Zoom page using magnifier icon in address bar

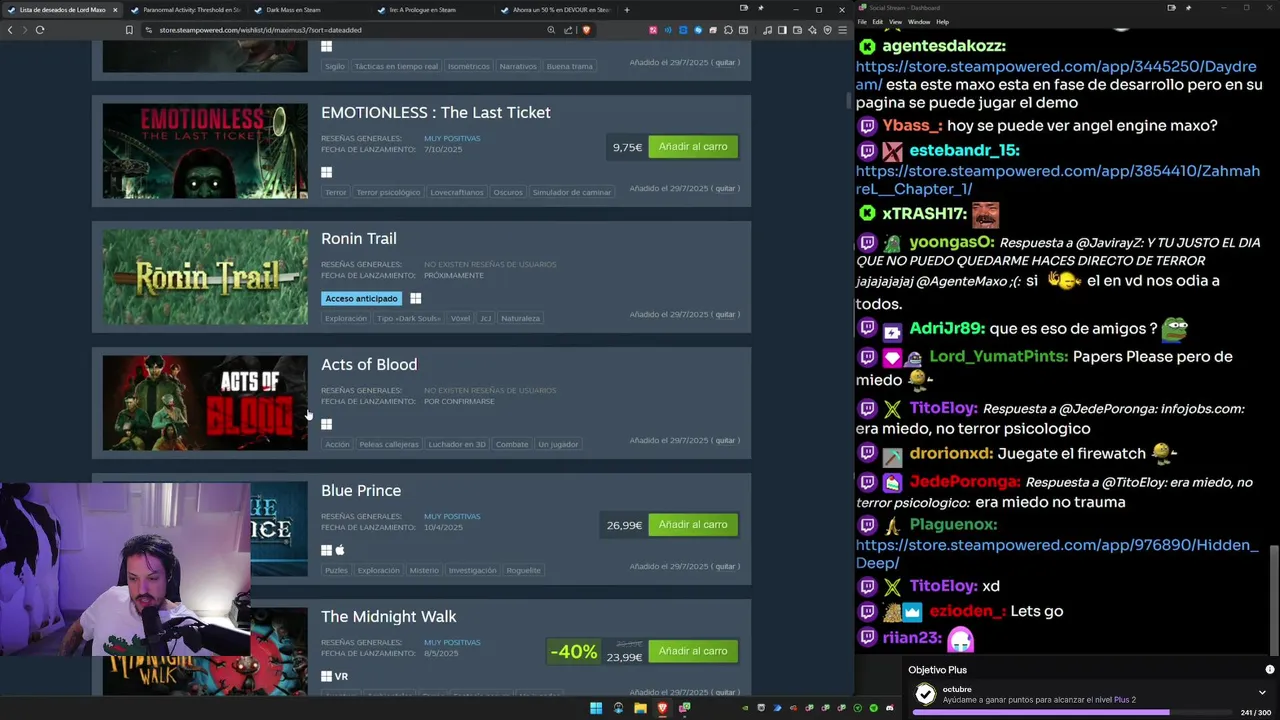(x=551, y=30)
